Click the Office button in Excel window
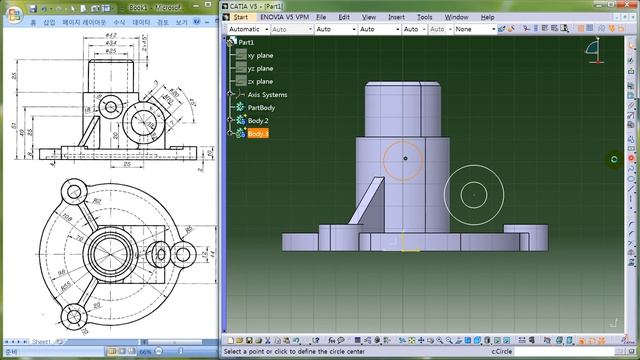 (14, 15)
